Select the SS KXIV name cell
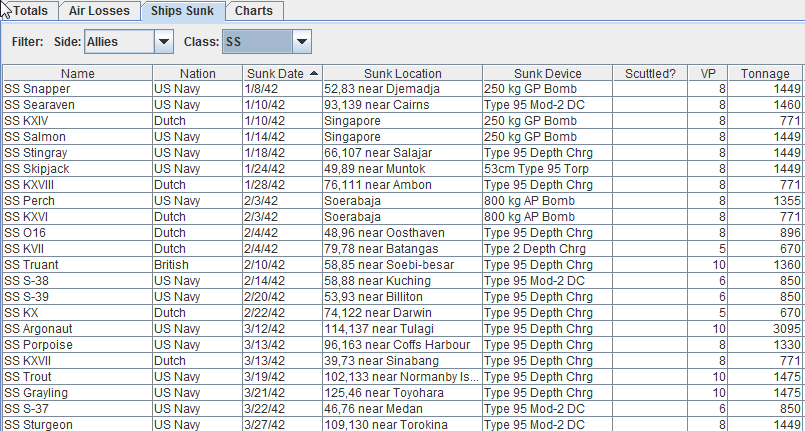 pyautogui.click(x=78, y=121)
